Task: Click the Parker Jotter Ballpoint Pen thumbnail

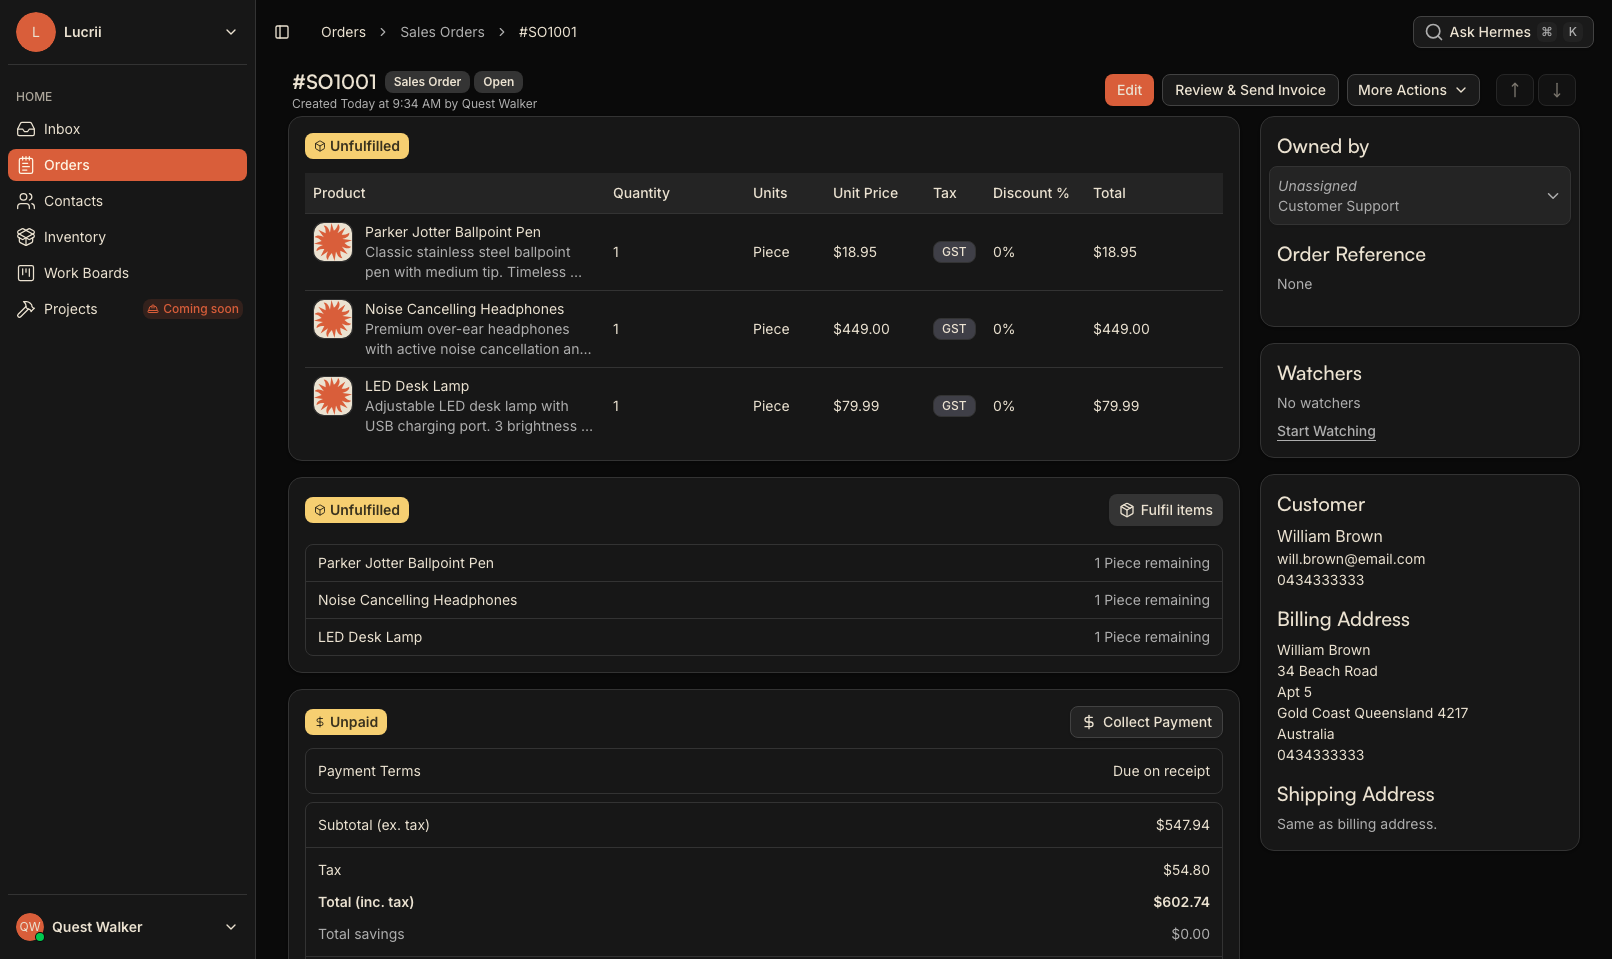Action: pos(333,242)
